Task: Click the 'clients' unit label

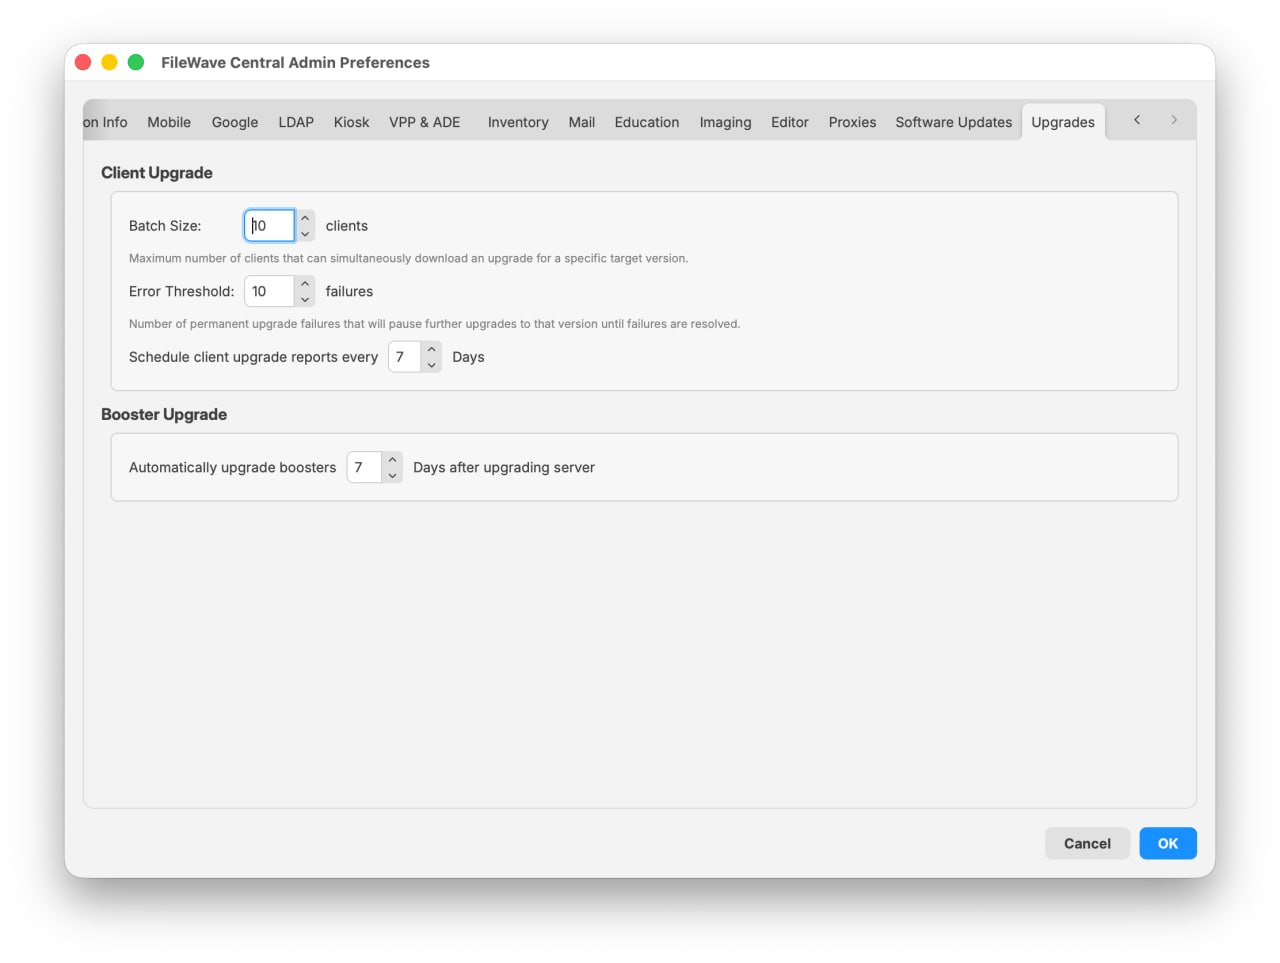Action: click(x=347, y=226)
